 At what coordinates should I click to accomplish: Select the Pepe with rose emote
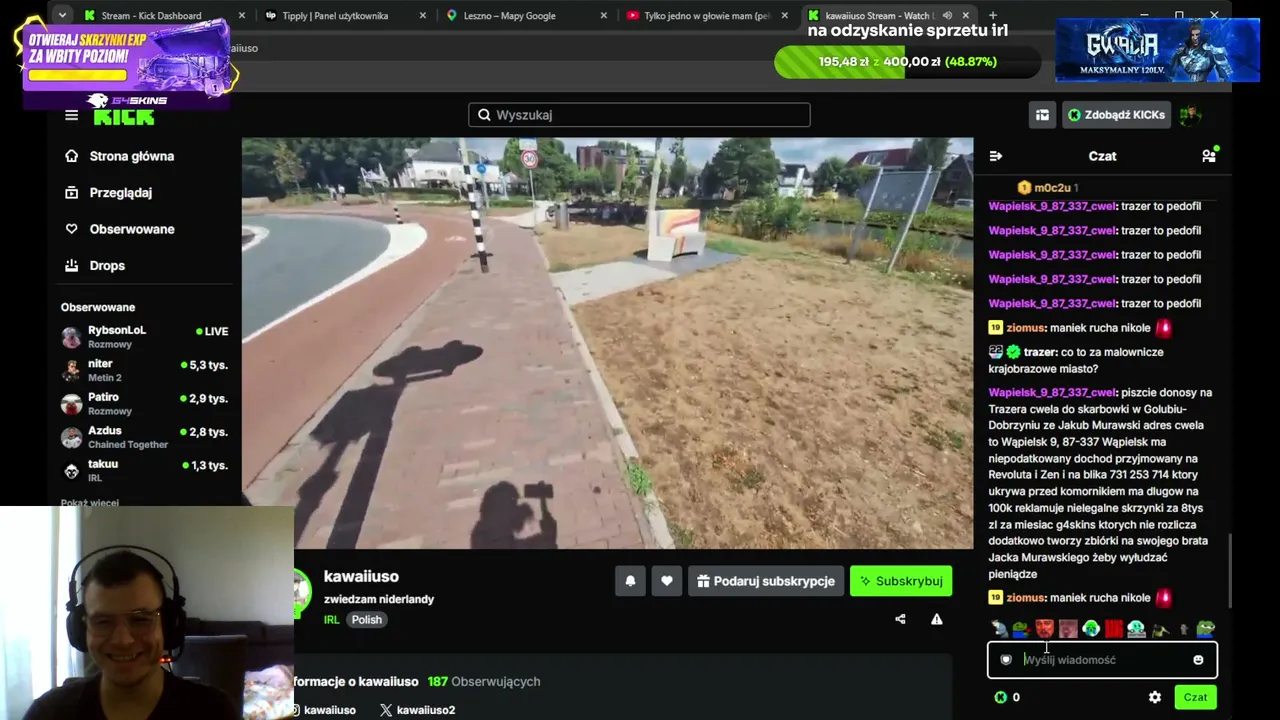tap(1021, 629)
